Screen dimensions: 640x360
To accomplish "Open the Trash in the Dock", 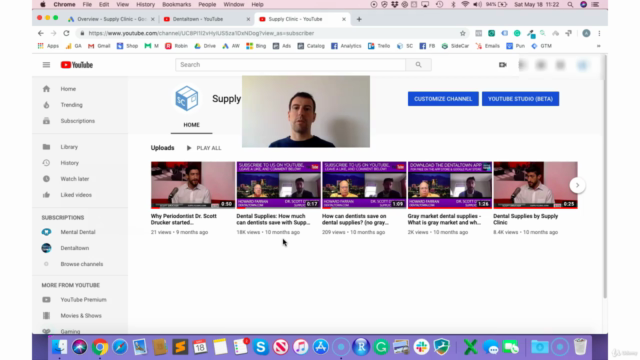I will point(580,347).
